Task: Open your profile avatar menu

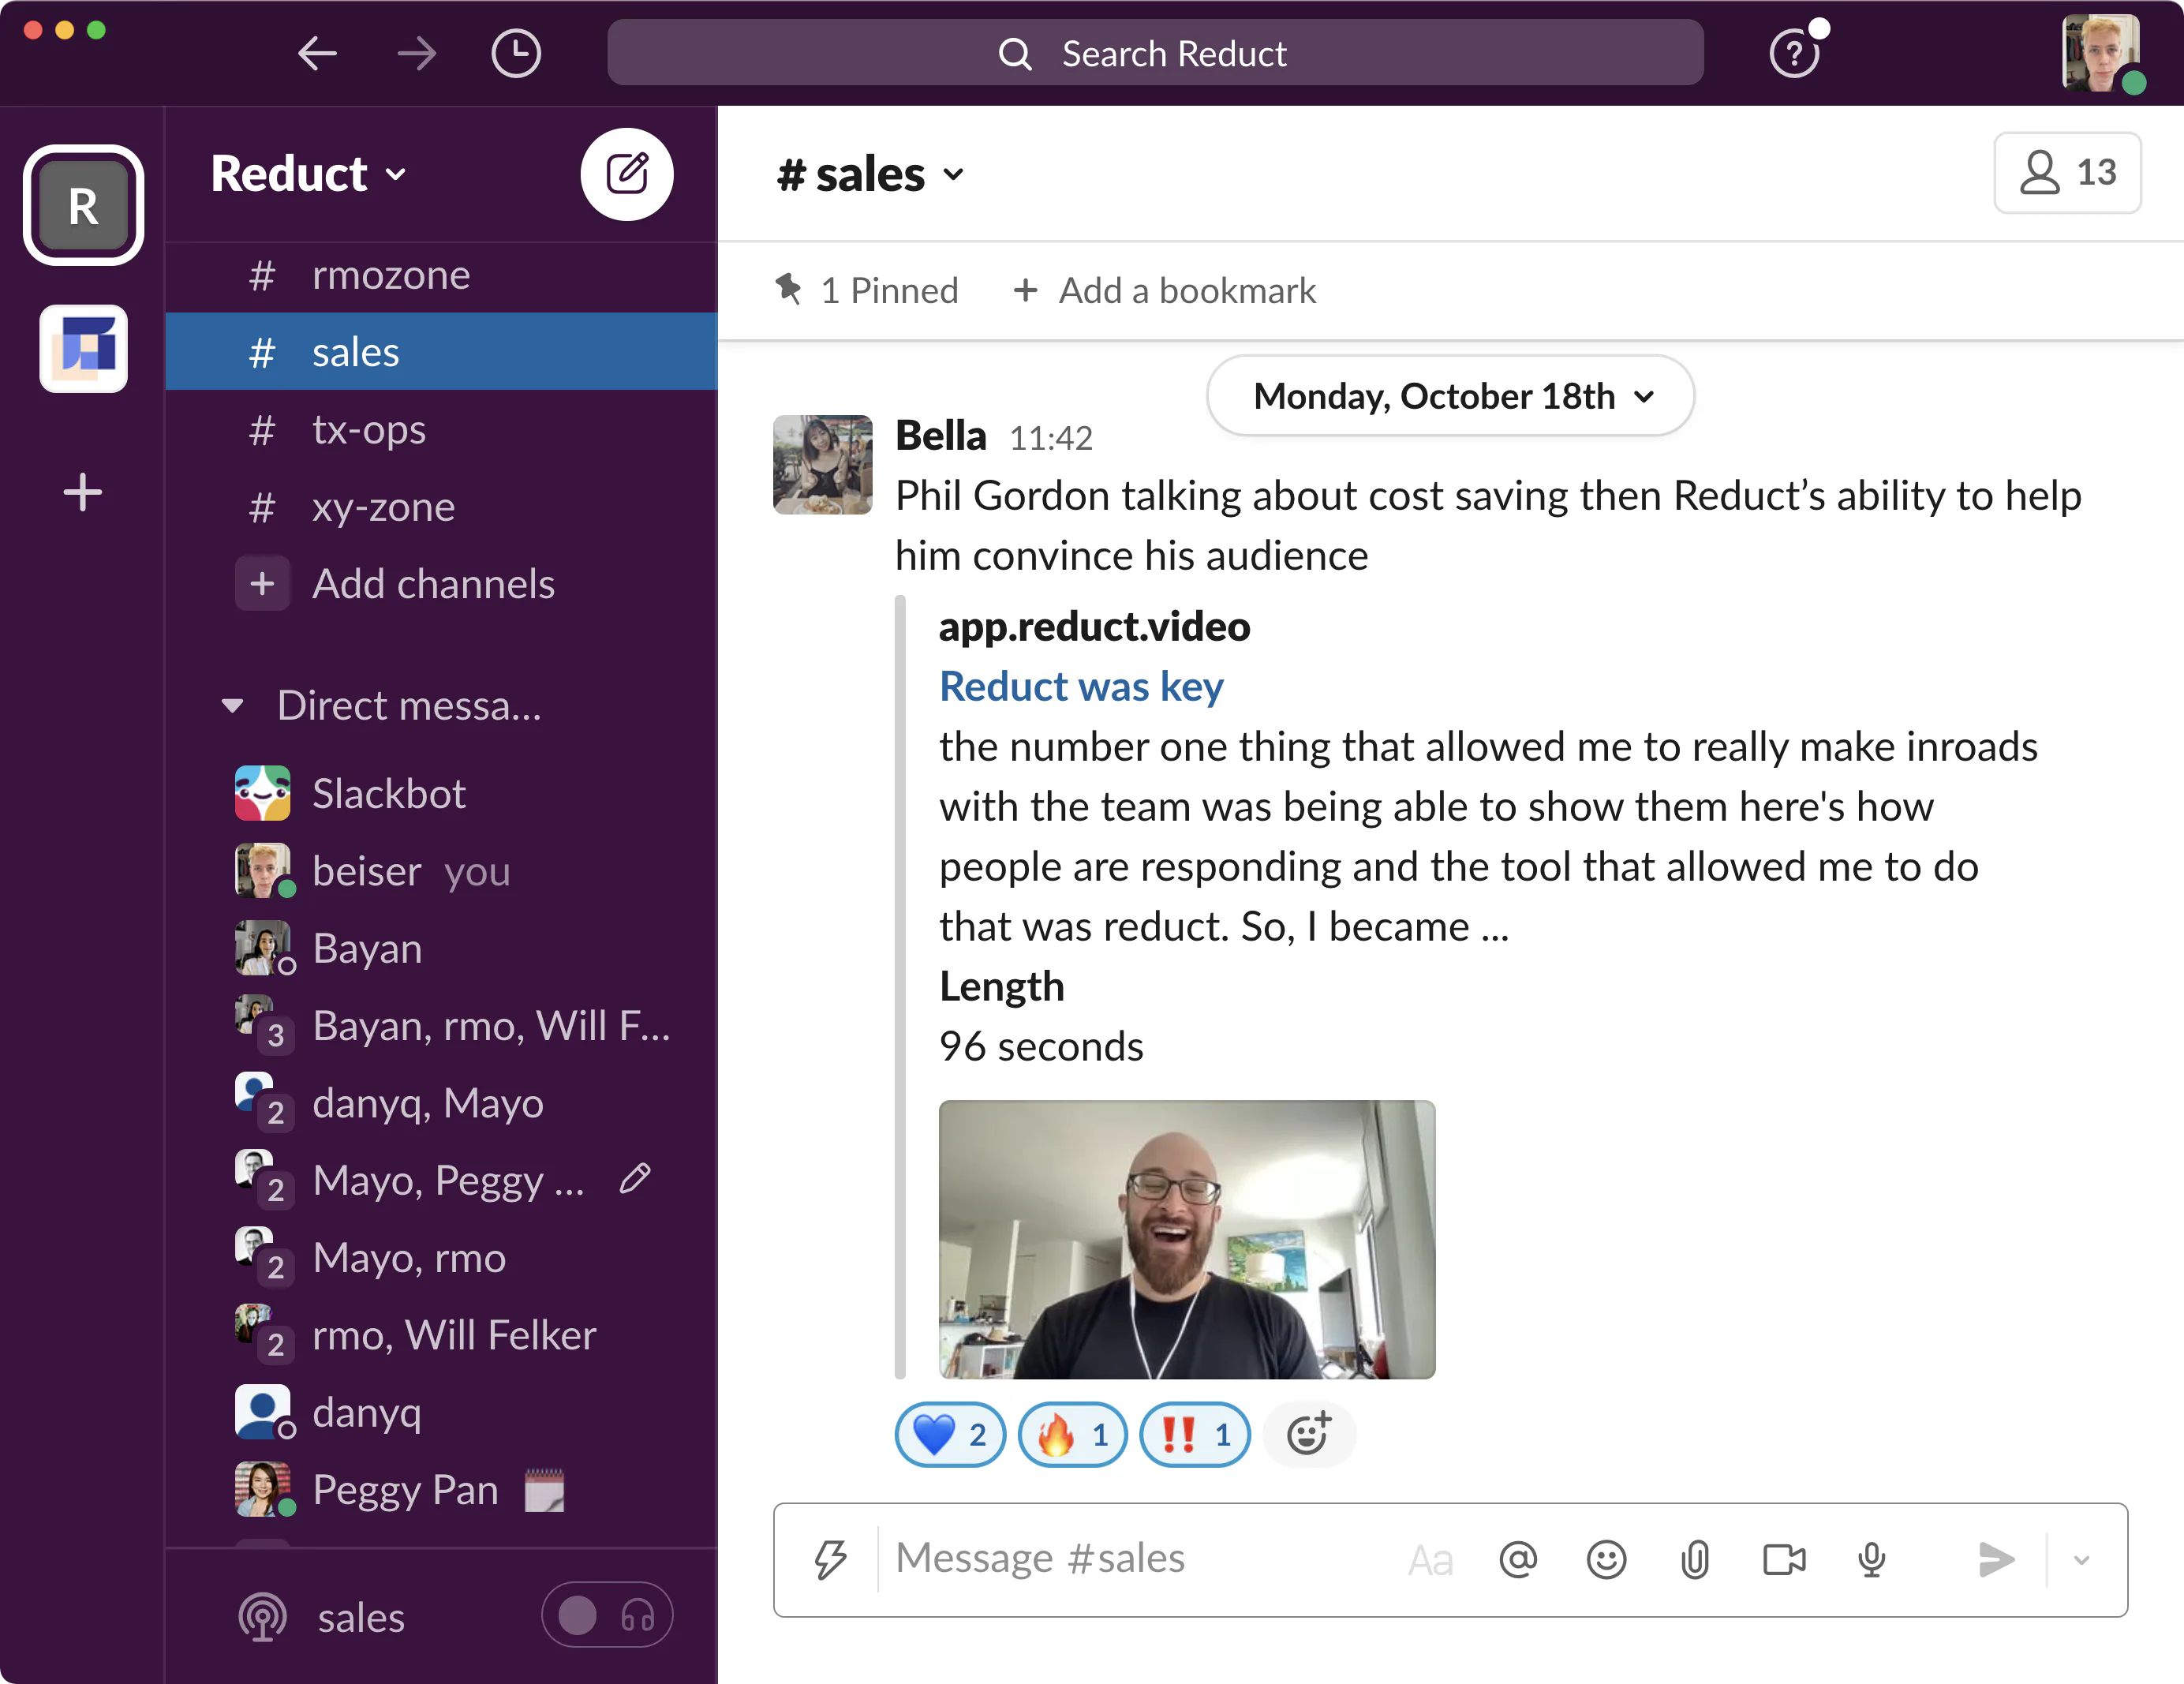Action: click(2101, 53)
